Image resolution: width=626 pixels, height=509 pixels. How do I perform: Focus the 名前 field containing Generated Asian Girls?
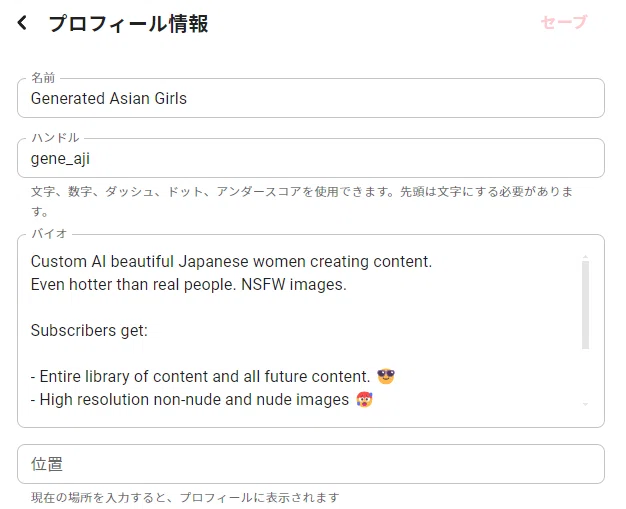click(311, 98)
